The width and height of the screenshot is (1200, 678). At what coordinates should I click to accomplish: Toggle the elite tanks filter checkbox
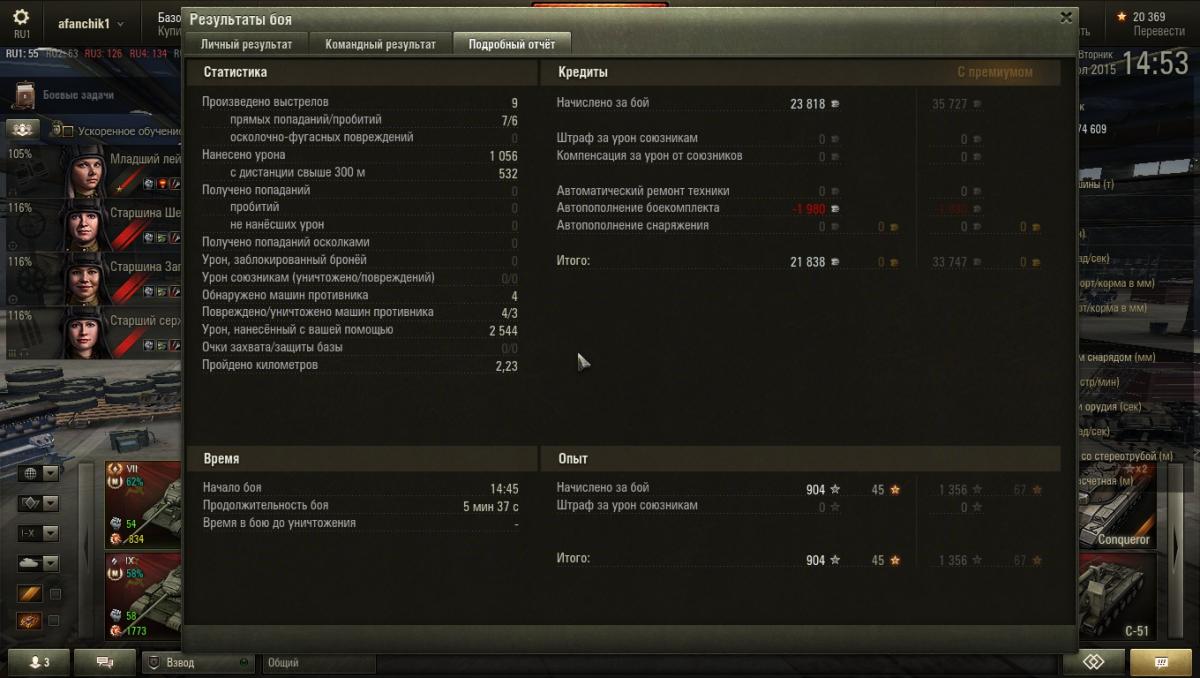pos(55,621)
